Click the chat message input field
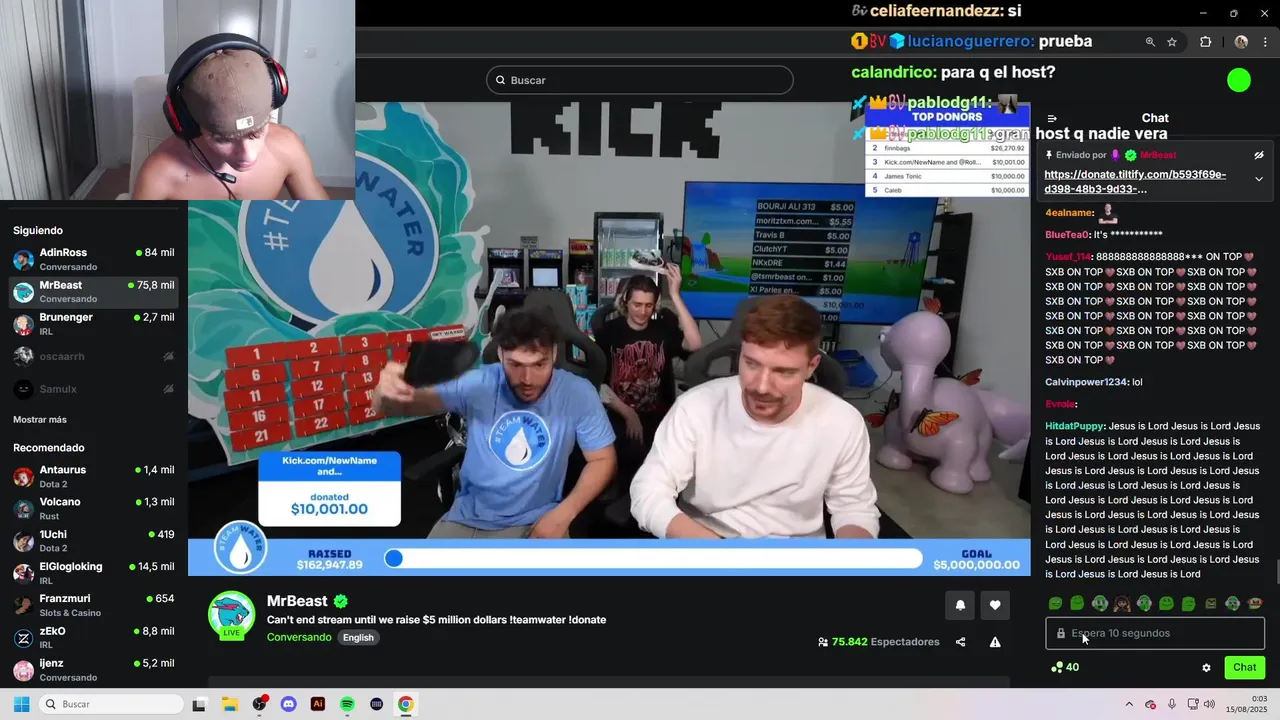 [1155, 633]
